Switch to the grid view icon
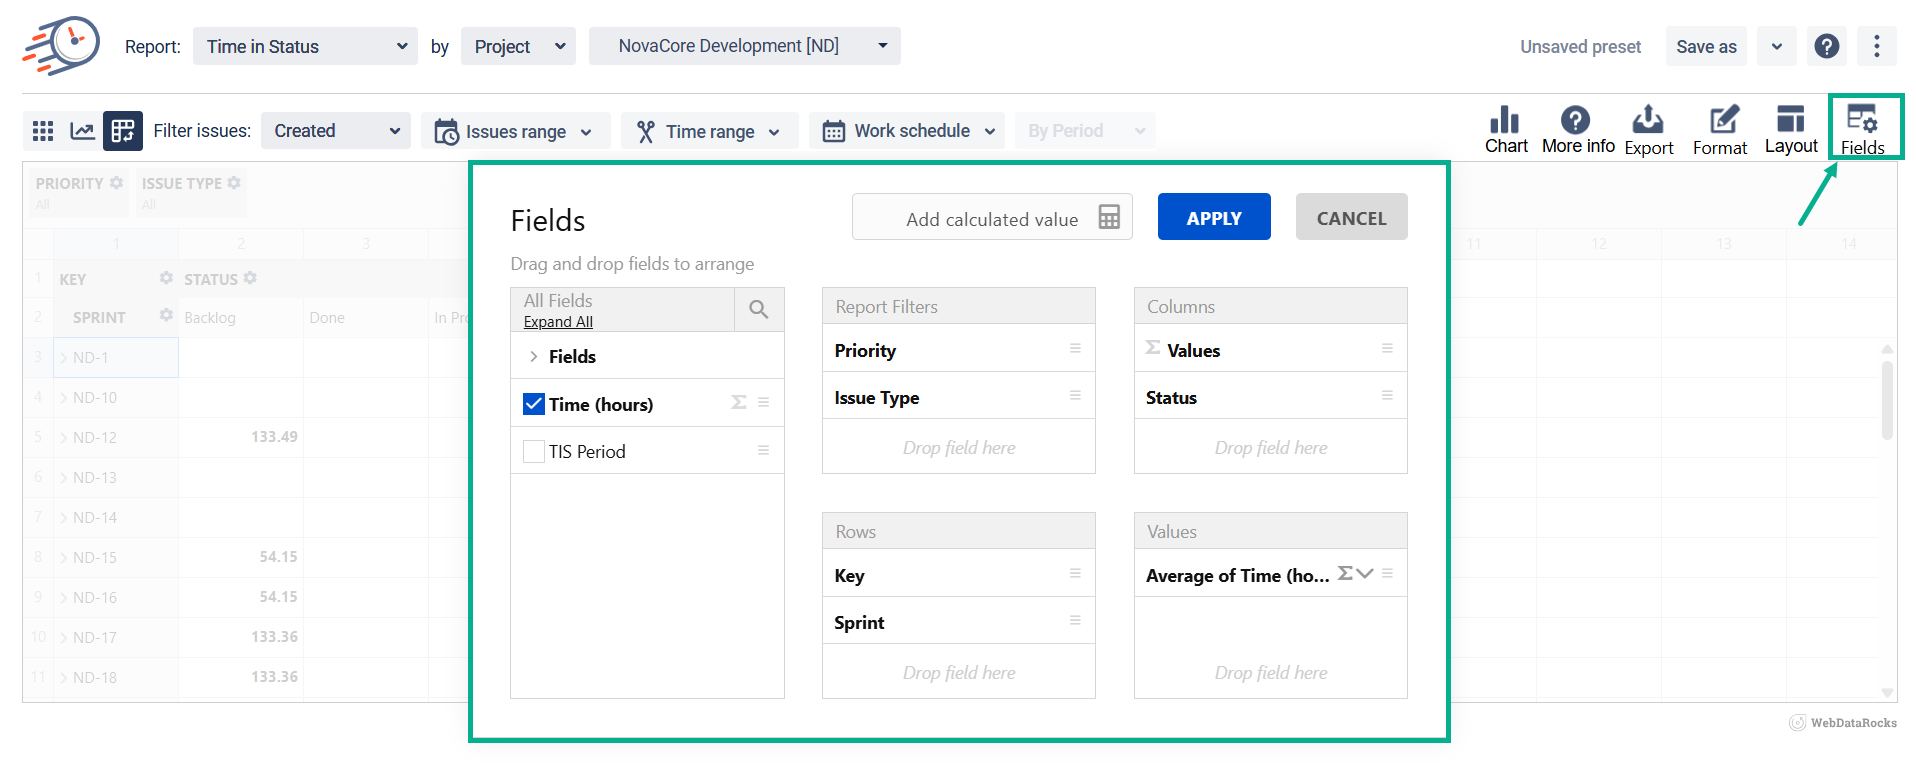1916x768 pixels. point(43,131)
